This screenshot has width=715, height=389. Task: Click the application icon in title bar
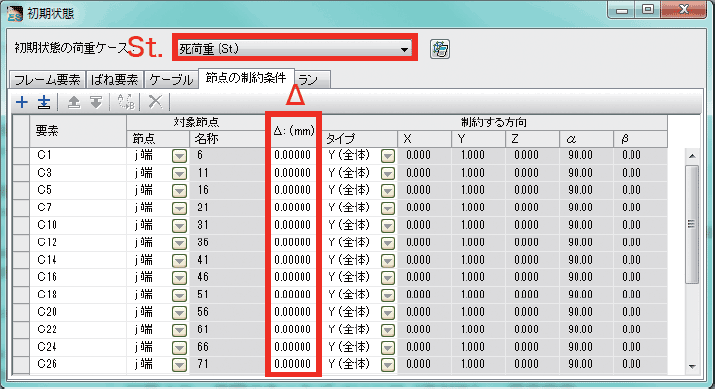(x=15, y=14)
